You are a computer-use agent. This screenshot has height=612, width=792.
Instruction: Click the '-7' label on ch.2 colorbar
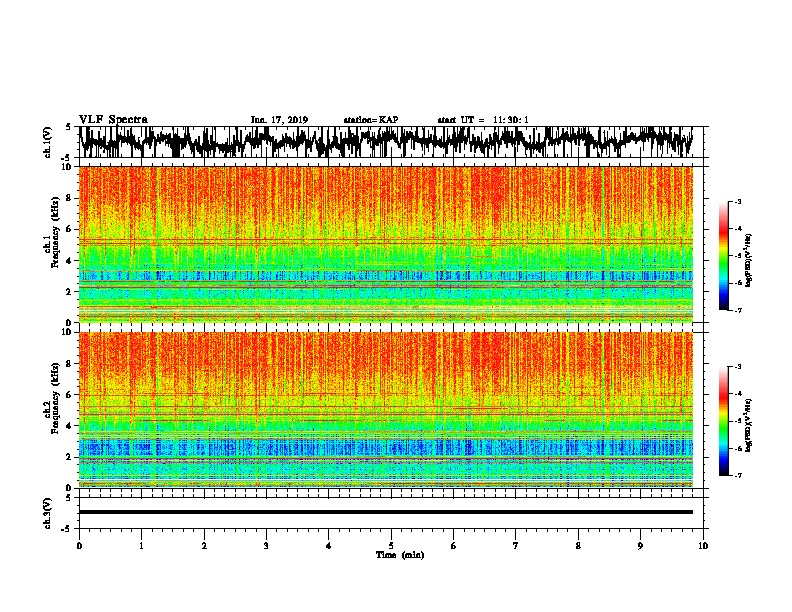737,475
